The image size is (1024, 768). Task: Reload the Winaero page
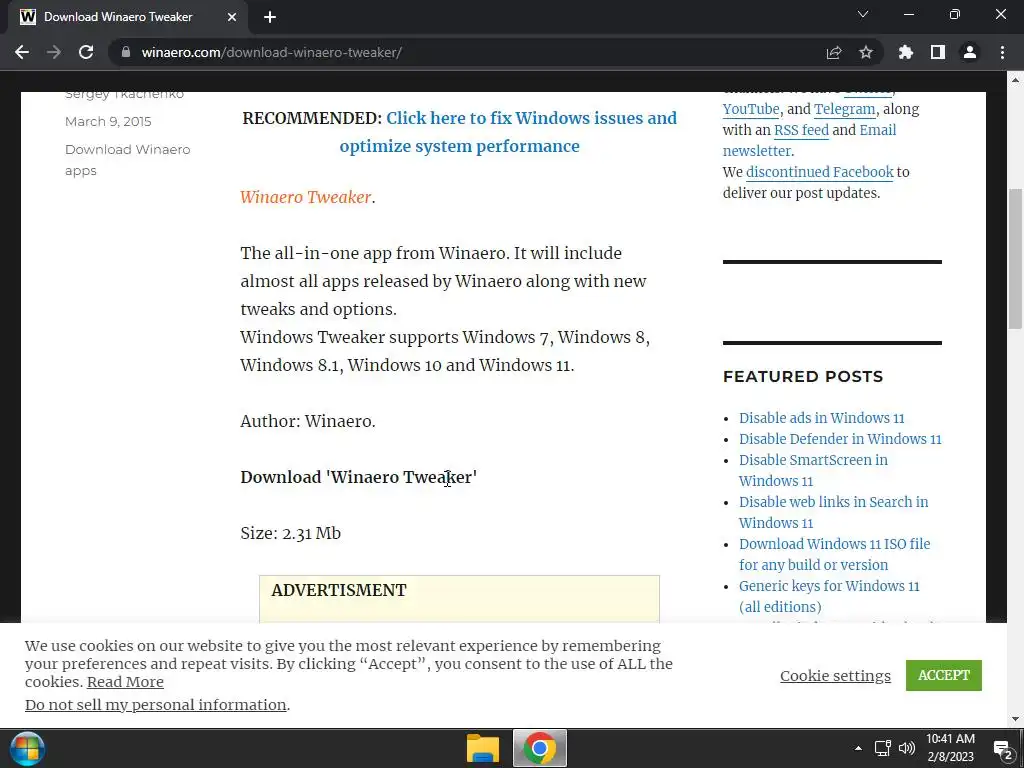click(86, 52)
